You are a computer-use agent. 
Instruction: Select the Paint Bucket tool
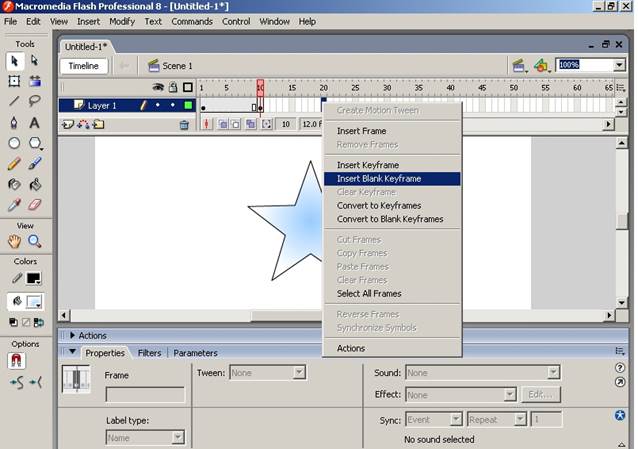click(x=35, y=184)
